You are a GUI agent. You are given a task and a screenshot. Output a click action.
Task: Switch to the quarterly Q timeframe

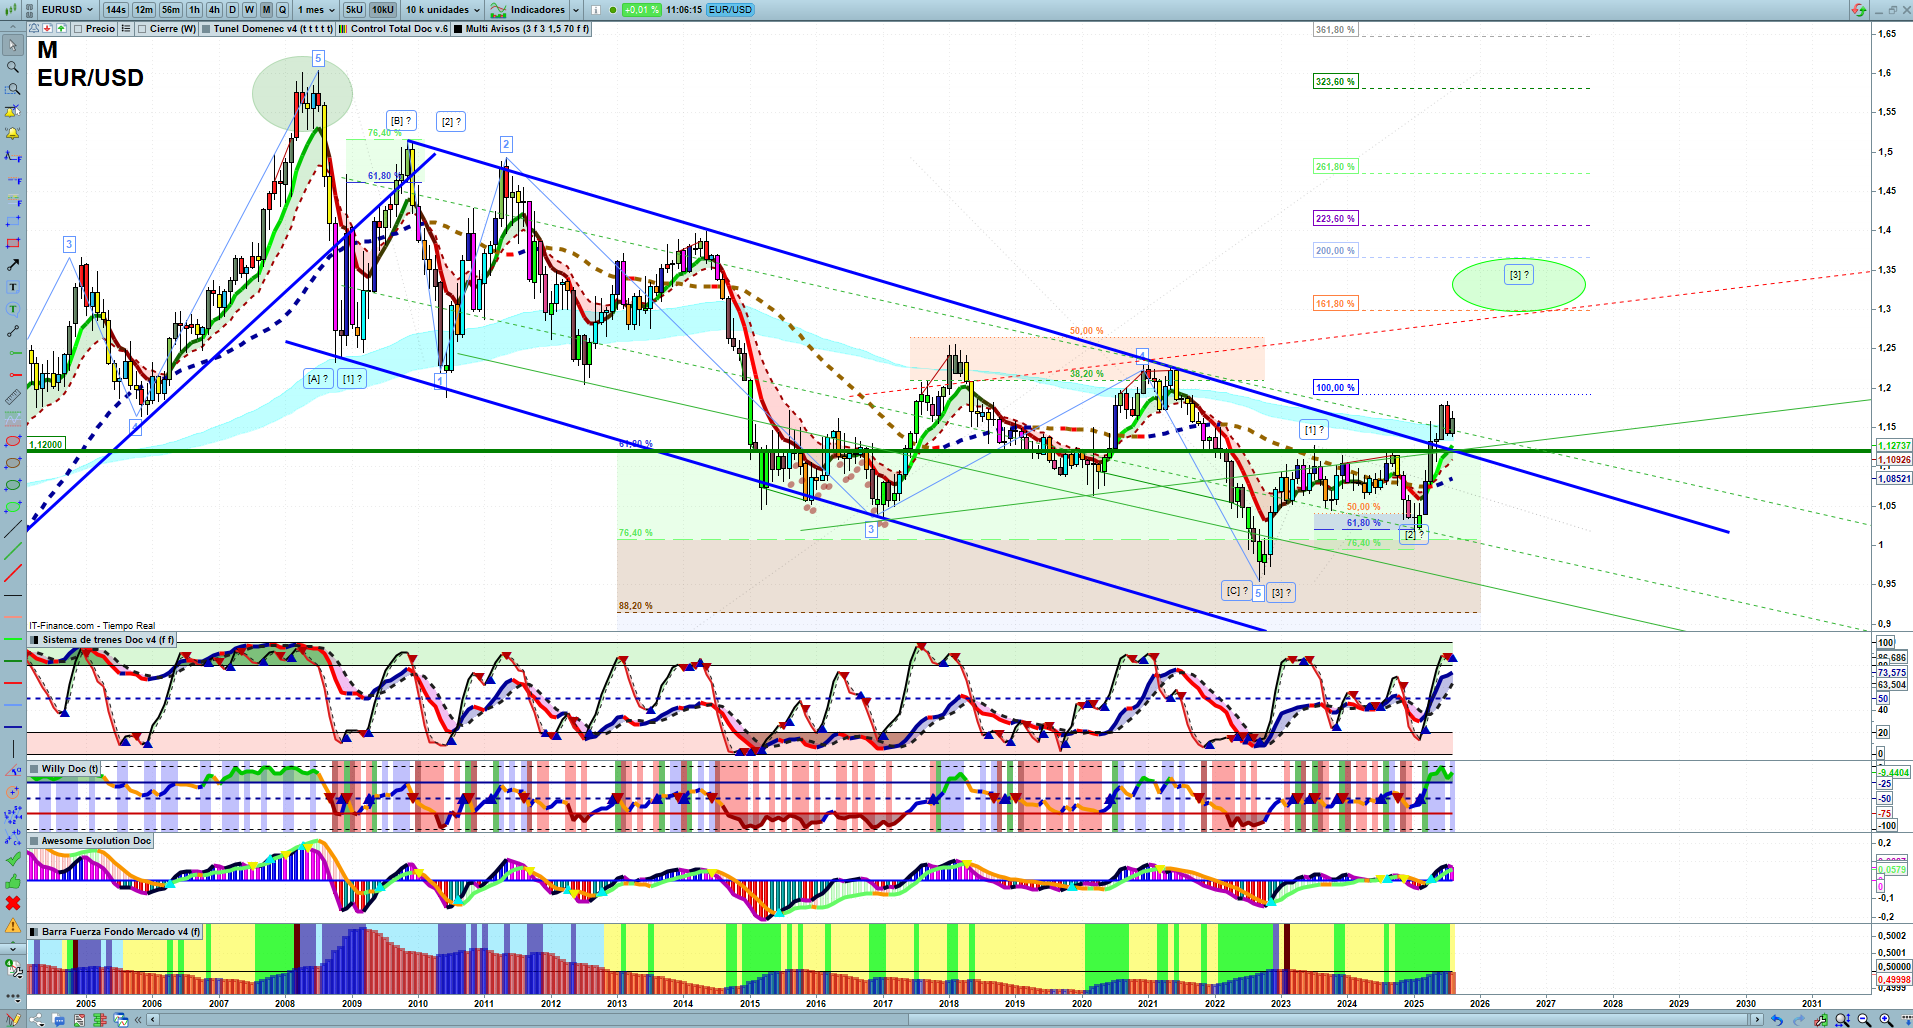(282, 10)
